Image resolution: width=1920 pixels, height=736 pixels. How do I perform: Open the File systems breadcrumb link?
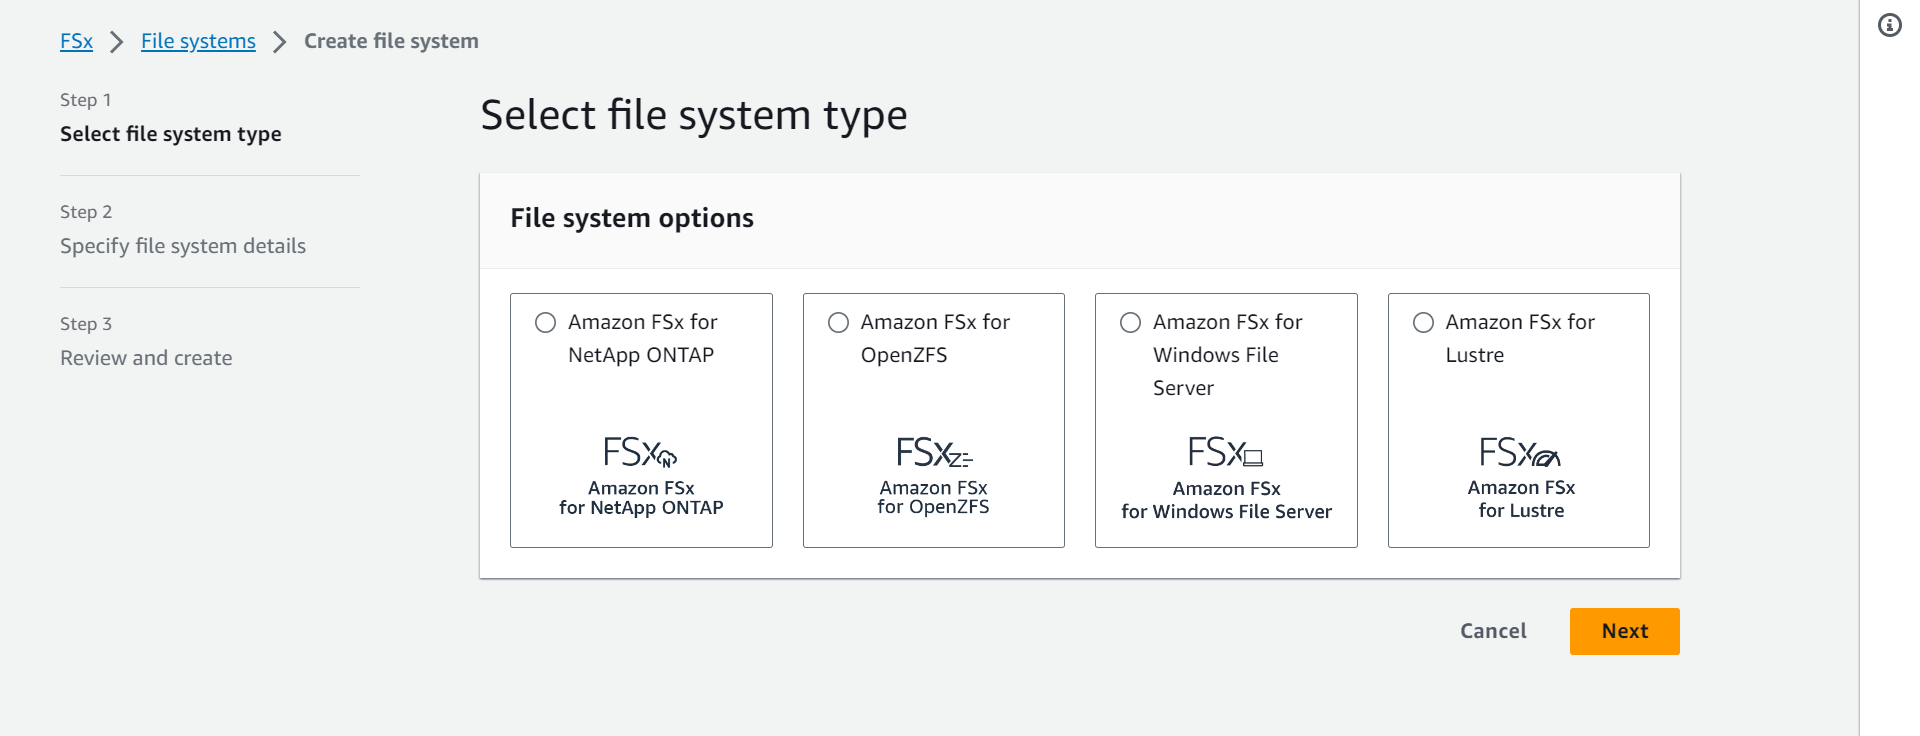[x=198, y=41]
